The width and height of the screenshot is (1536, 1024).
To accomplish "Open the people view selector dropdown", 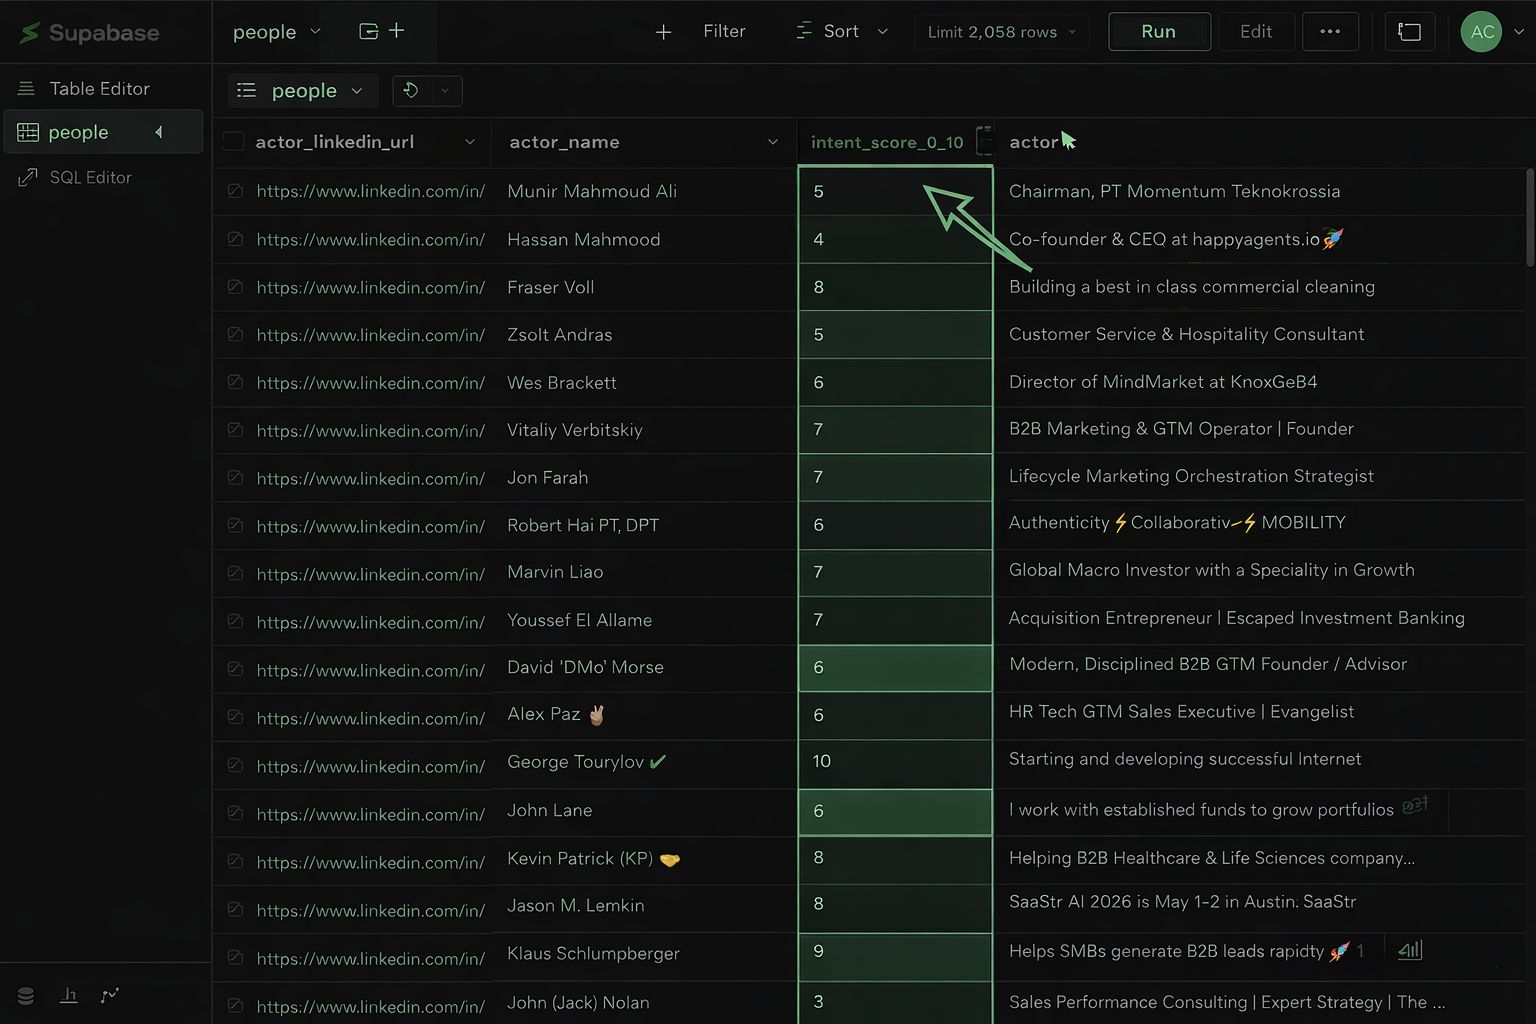I will point(303,91).
